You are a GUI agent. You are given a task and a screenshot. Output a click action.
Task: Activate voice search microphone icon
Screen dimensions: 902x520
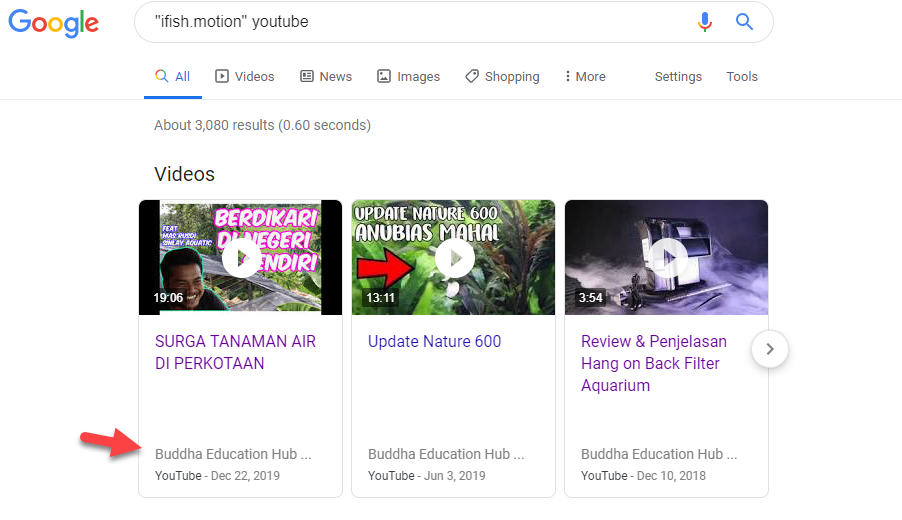[705, 22]
